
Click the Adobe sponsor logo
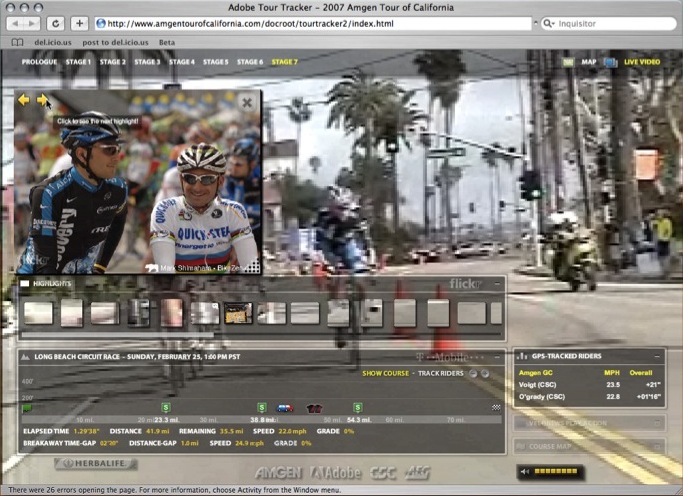(336, 473)
